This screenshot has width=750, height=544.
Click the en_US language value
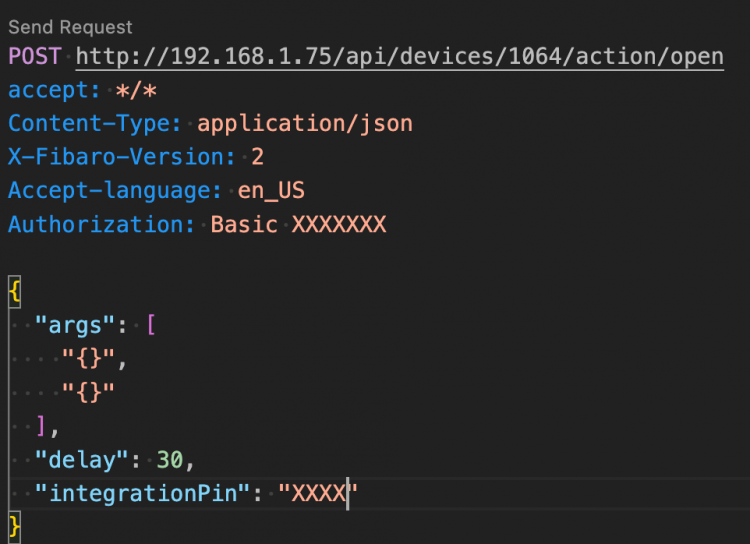coord(271,191)
